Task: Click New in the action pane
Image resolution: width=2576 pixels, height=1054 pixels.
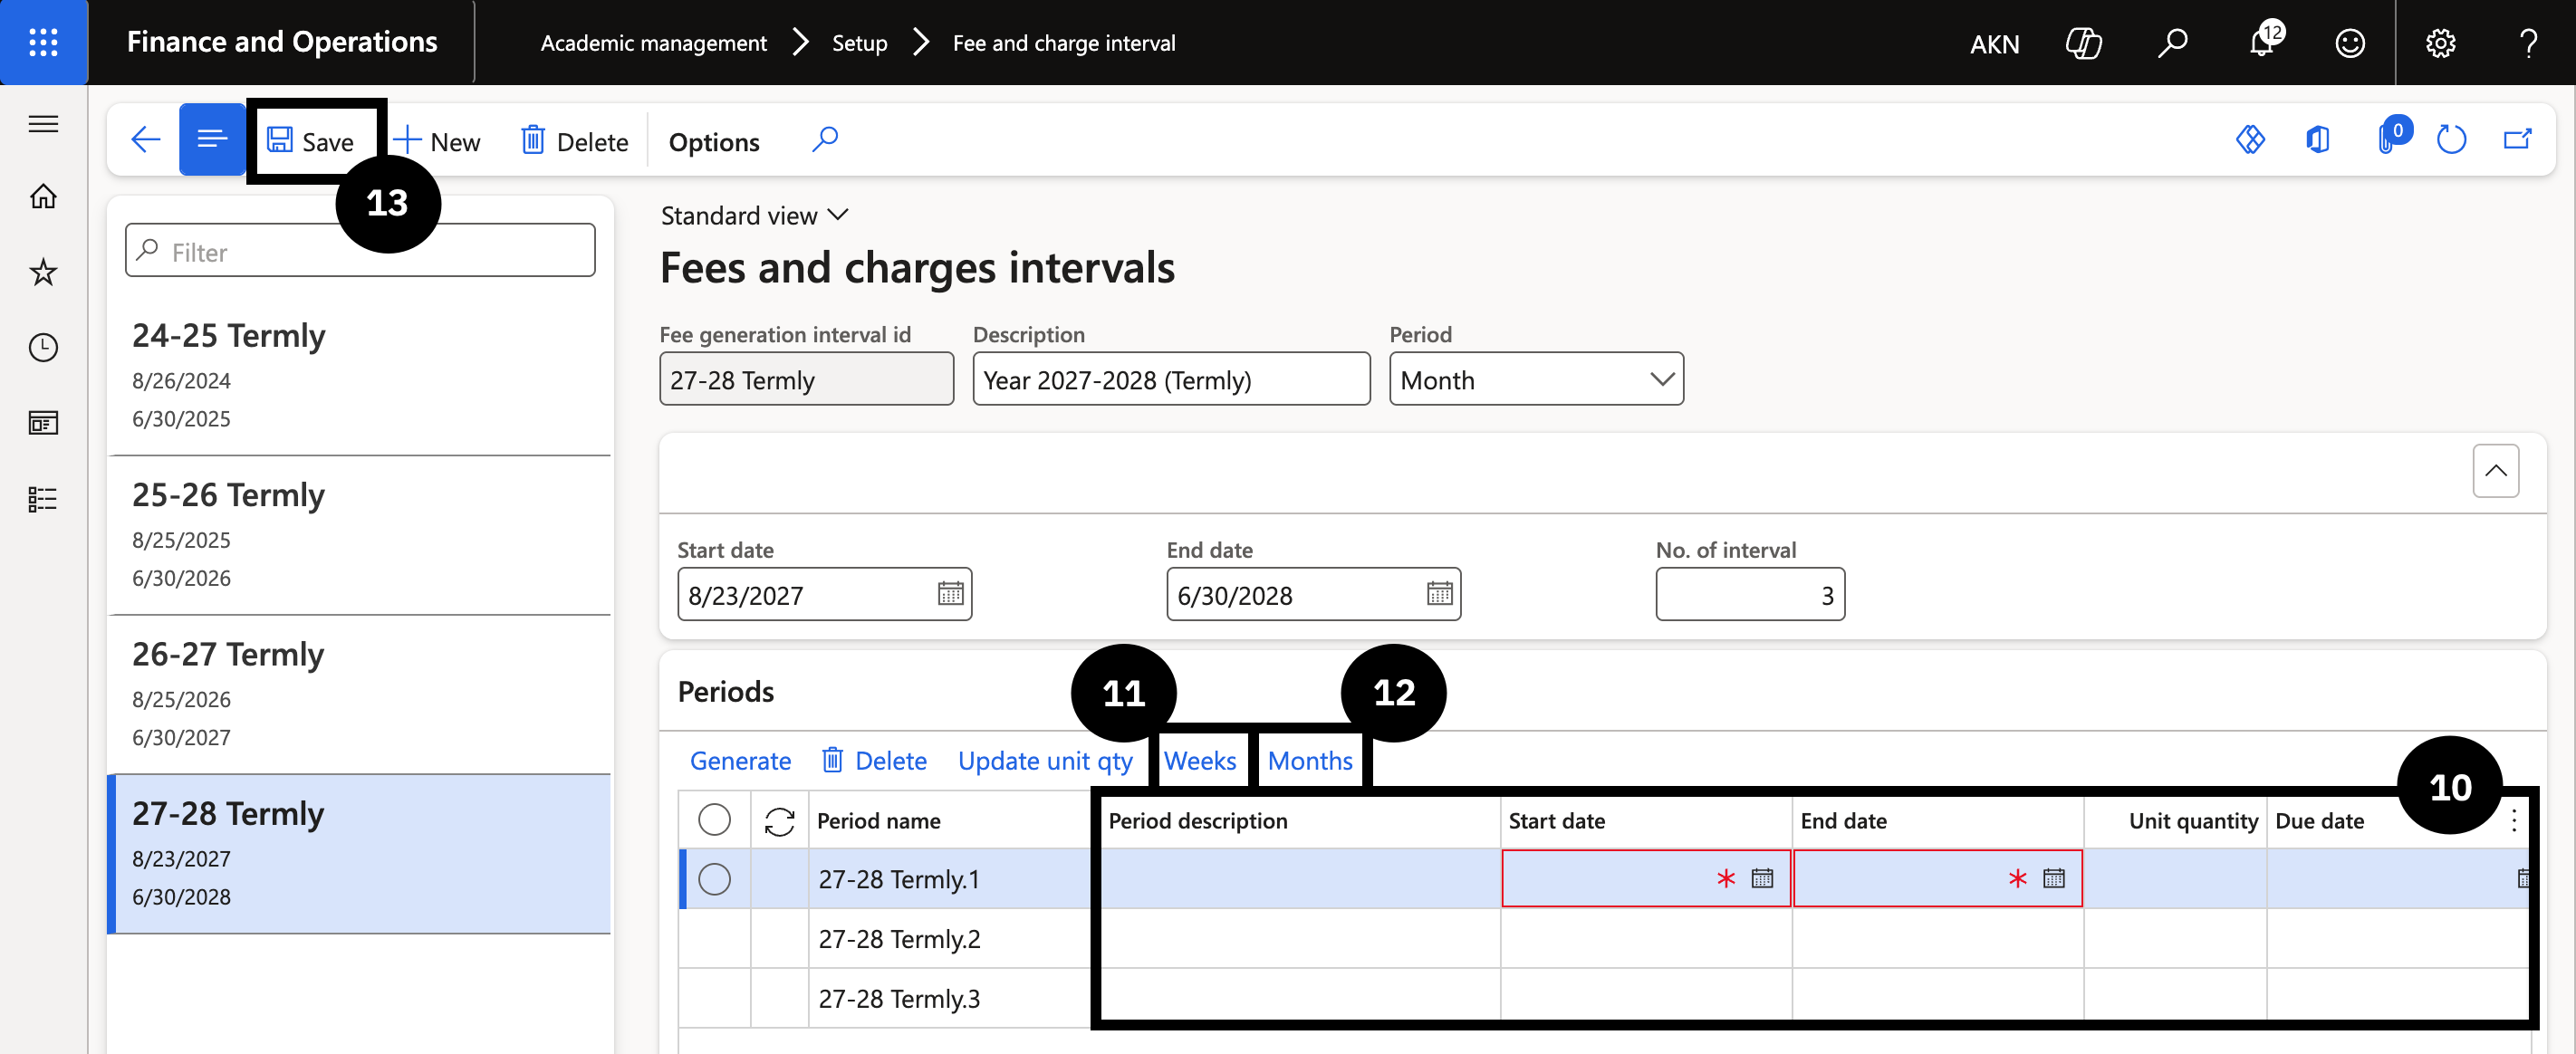Action: pos(437,141)
